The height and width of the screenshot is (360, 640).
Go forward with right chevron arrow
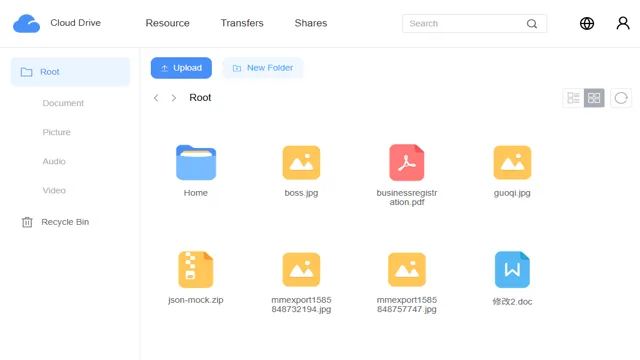[174, 98]
